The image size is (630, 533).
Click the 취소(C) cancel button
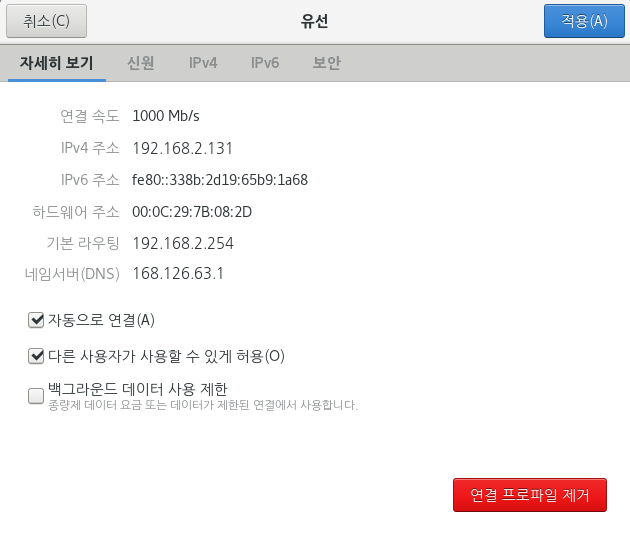[x=46, y=21]
